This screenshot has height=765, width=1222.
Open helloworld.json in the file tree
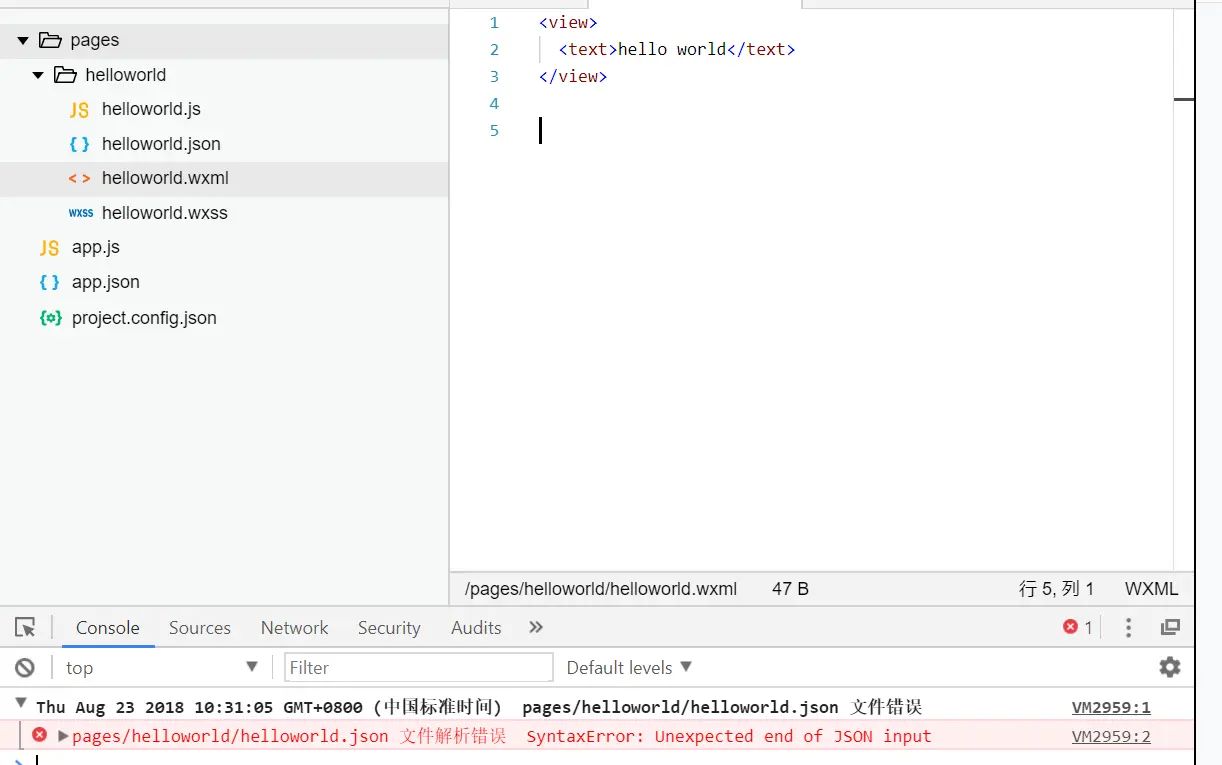point(161,144)
